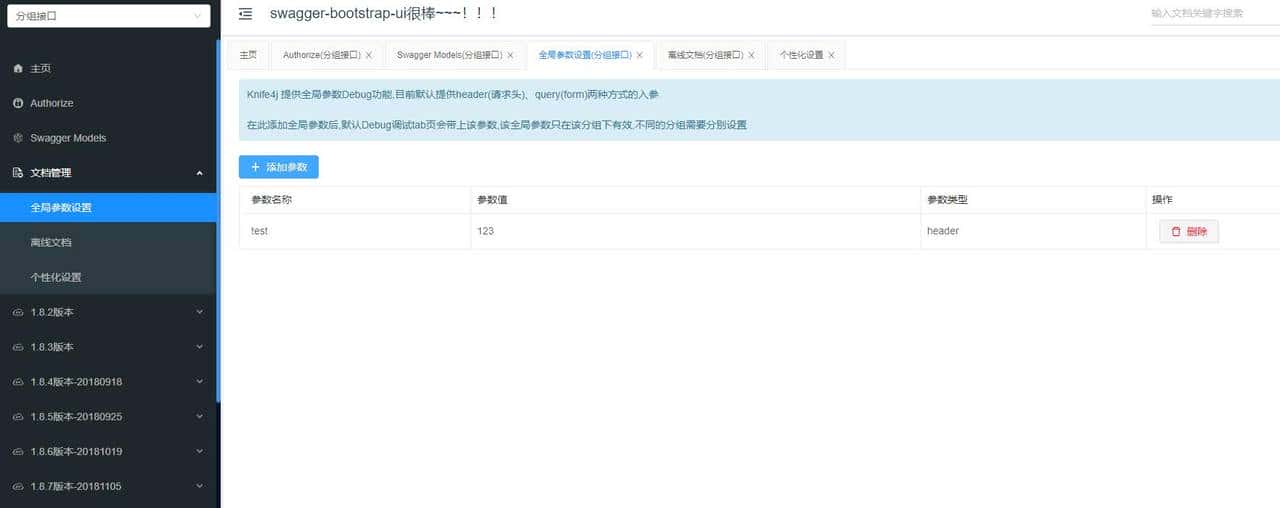The height and width of the screenshot is (508, 1280).
Task: Open the 分组接口 group dropdown
Action: 108,15
